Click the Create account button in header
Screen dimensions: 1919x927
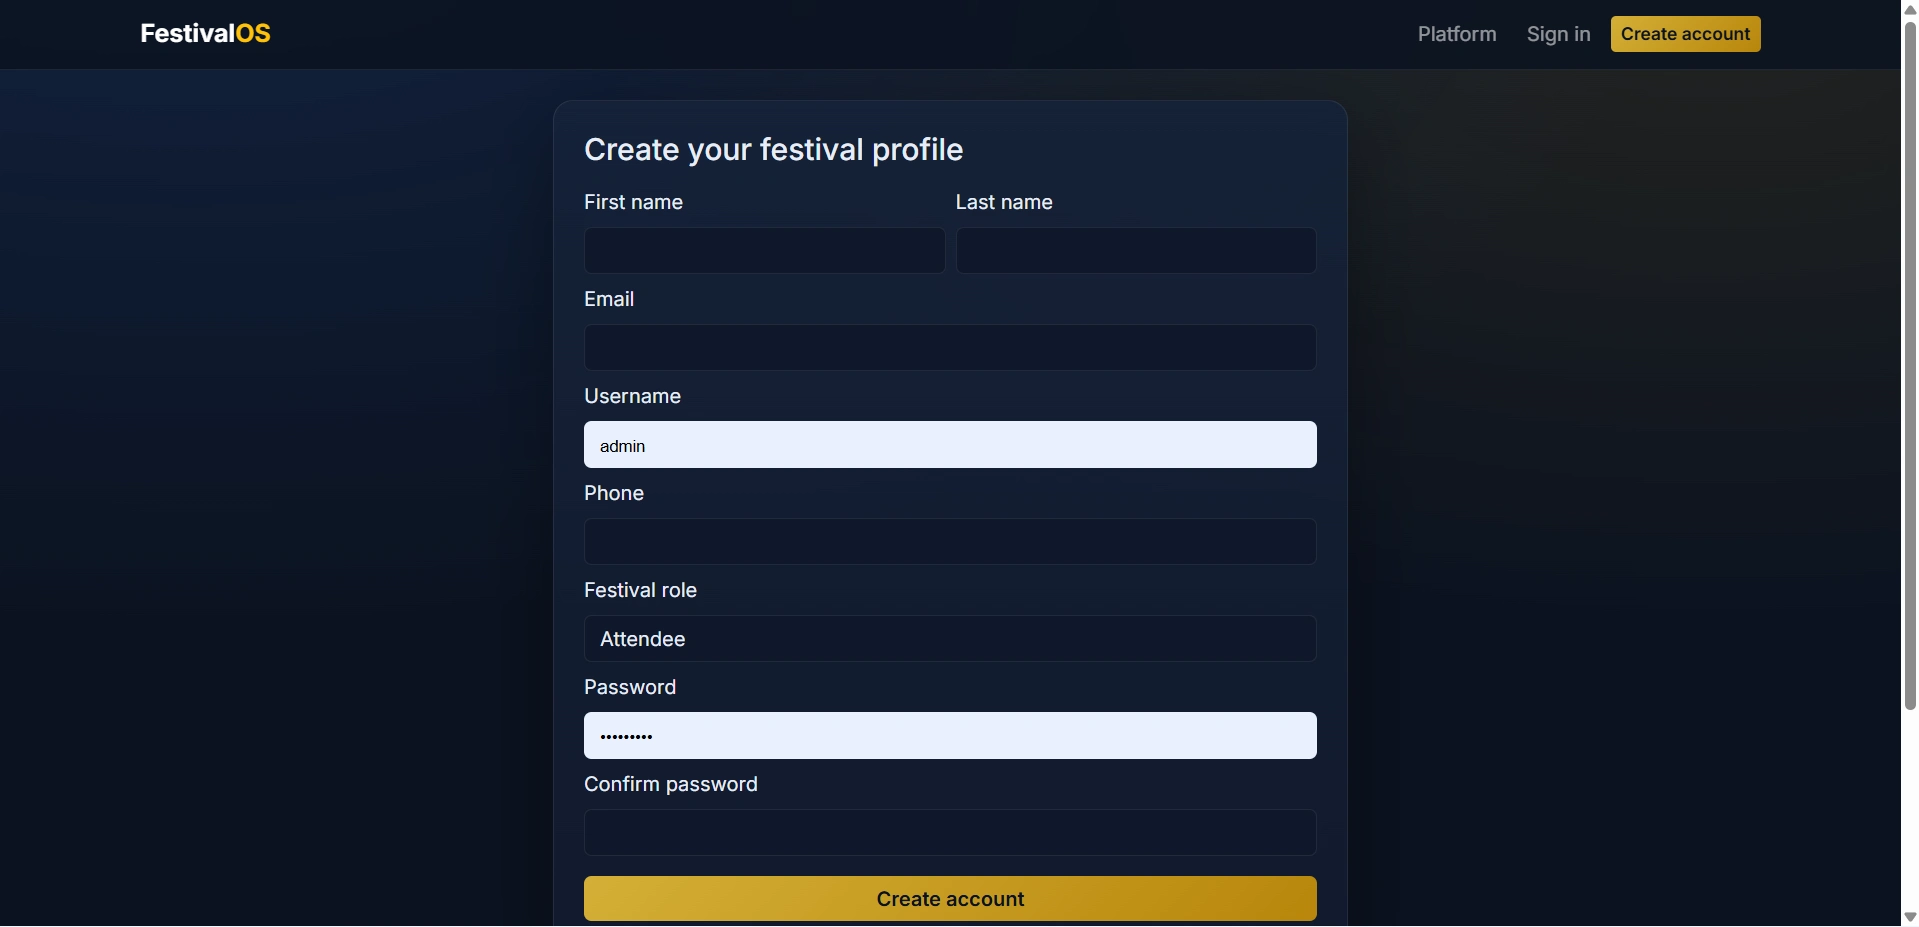click(1685, 34)
